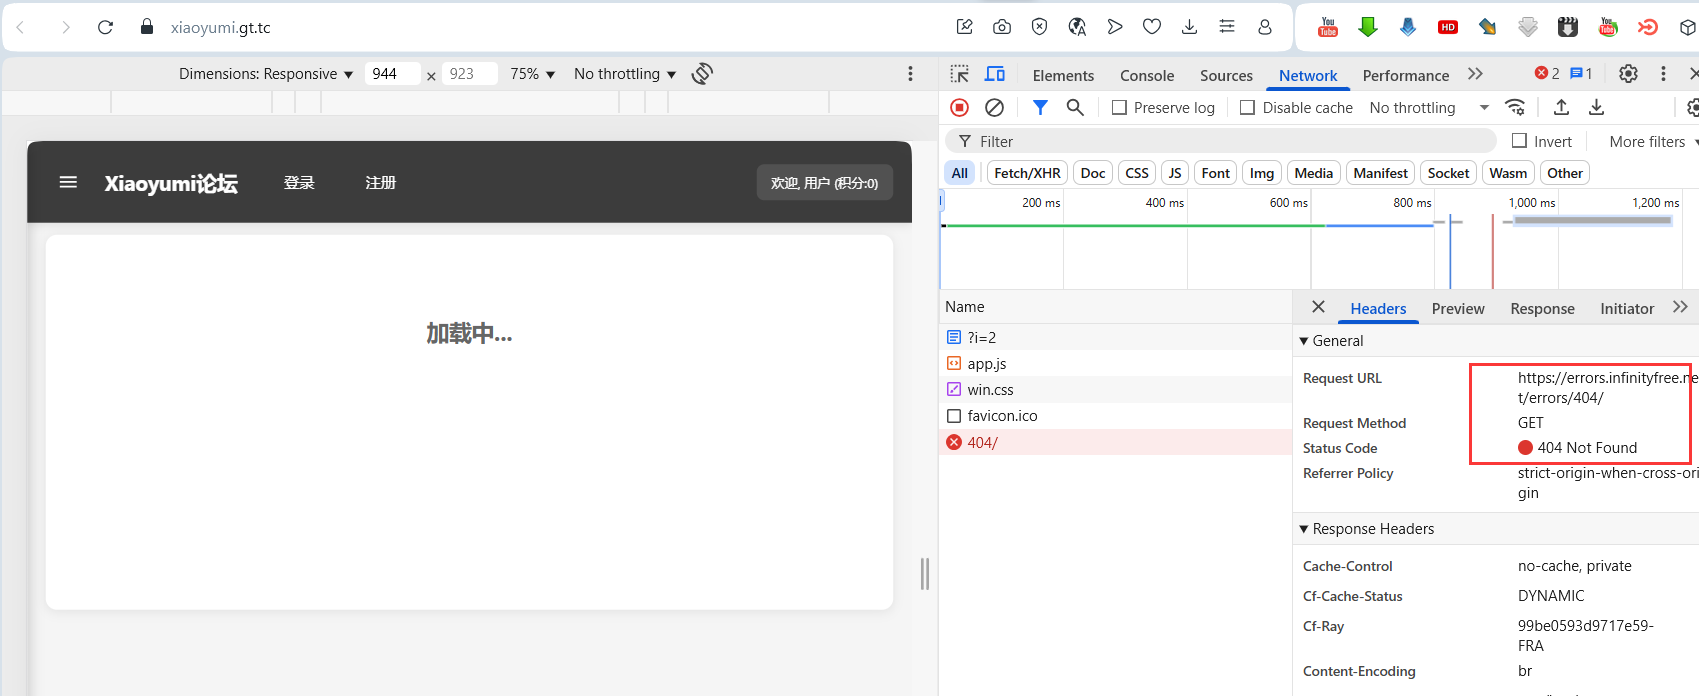Viewport: 1699px width, 696px height.
Task: Tick the Invert filter checkbox
Action: coord(1519,141)
